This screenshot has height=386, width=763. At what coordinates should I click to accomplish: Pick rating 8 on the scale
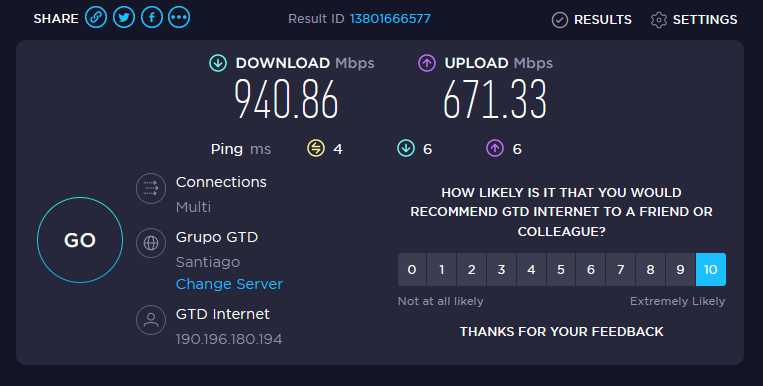(x=650, y=269)
